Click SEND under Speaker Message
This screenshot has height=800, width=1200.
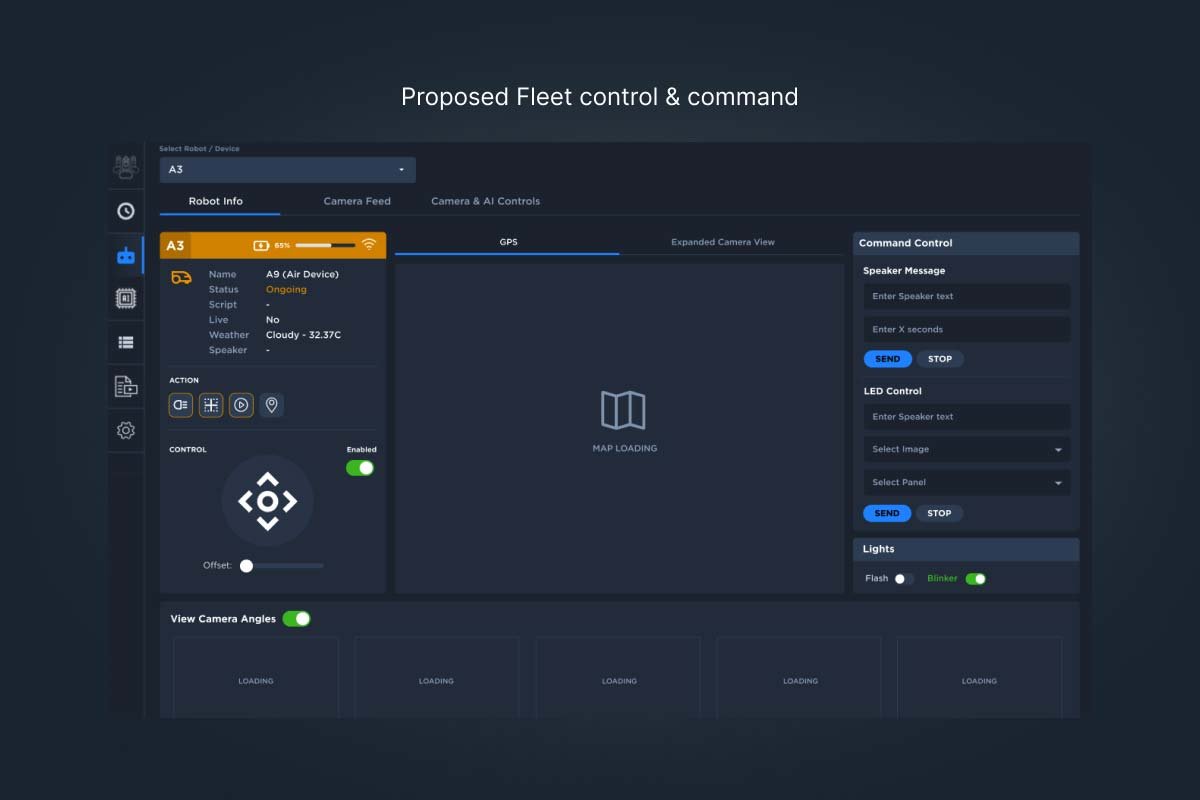click(x=887, y=359)
